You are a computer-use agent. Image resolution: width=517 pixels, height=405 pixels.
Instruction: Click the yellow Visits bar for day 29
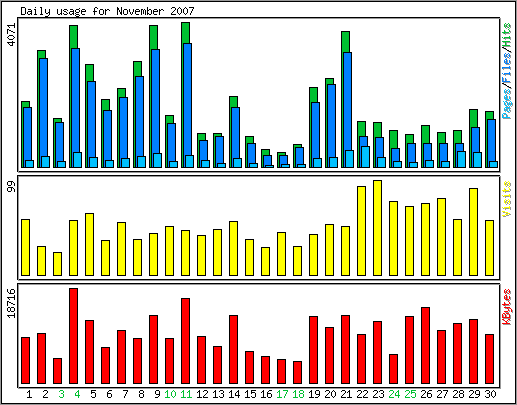point(473,232)
